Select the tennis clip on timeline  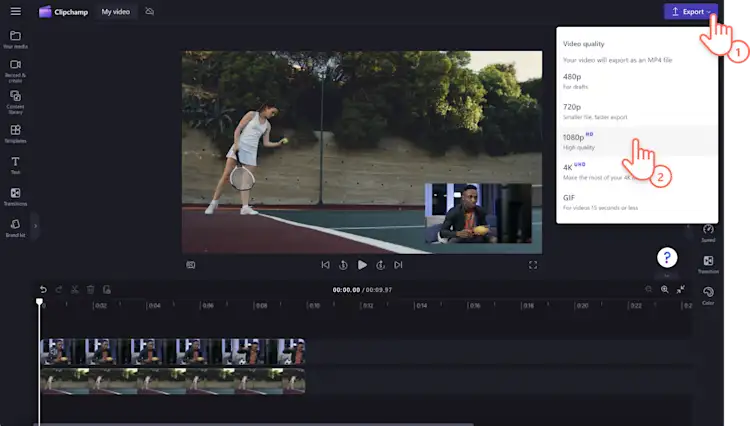(x=173, y=381)
